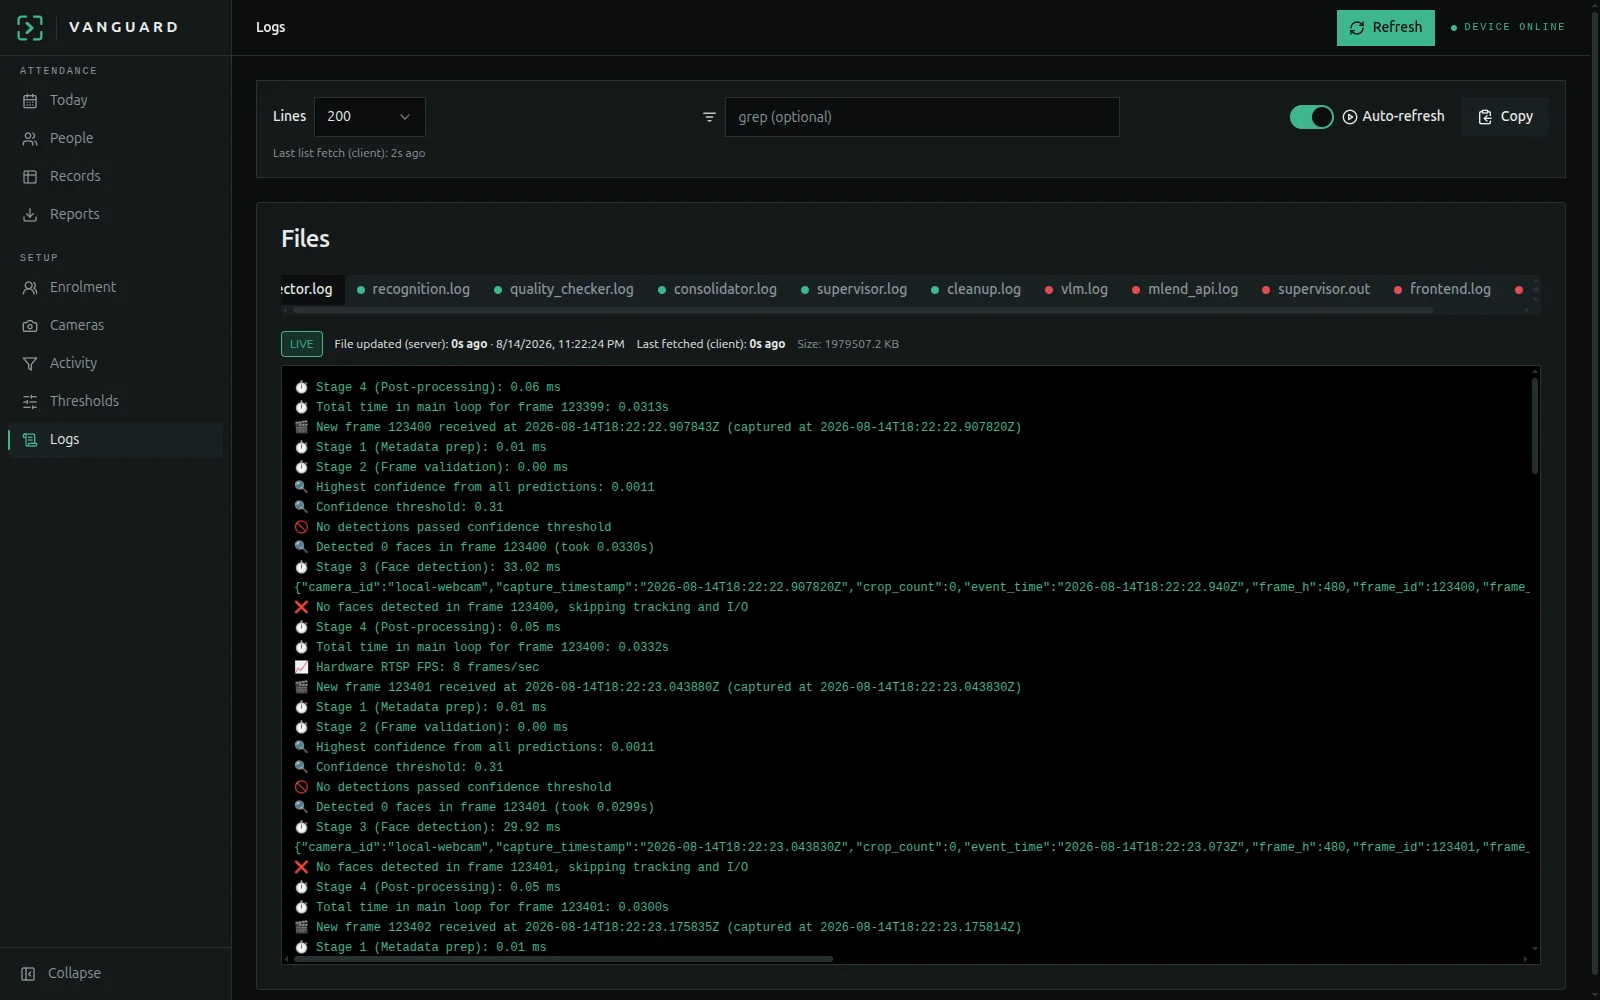
Task: Click 'Stage 3 (Face detection): 33.02 ms' line
Action: [x=427, y=567]
